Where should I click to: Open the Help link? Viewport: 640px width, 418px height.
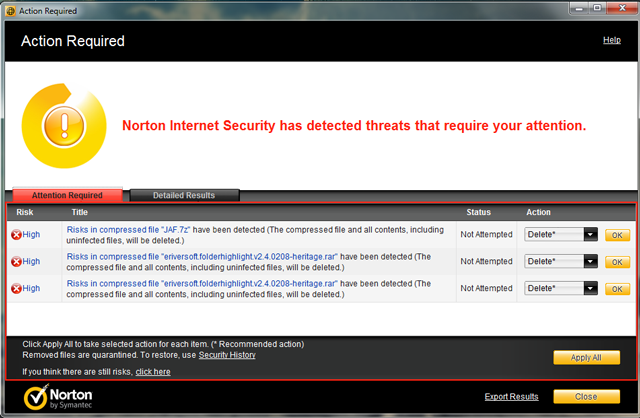pos(612,40)
